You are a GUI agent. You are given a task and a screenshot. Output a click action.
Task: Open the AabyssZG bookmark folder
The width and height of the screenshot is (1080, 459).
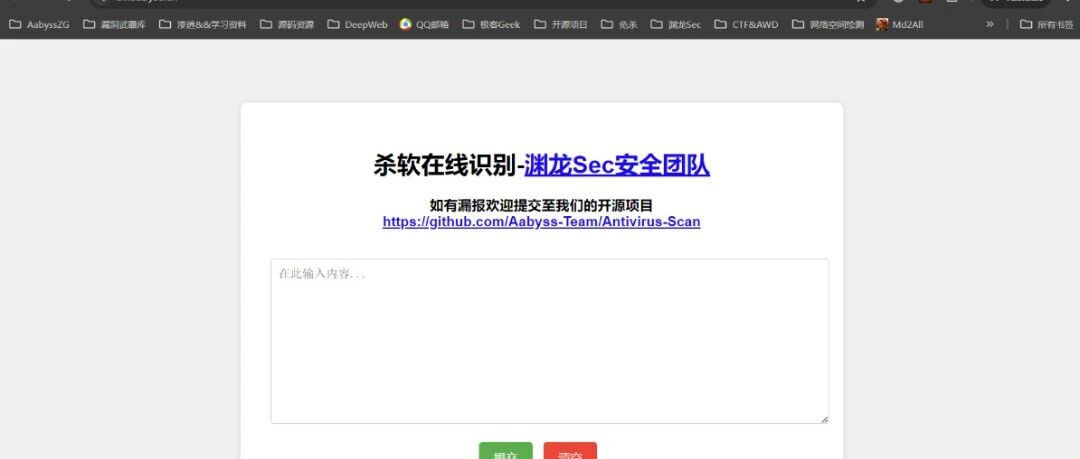pos(39,24)
